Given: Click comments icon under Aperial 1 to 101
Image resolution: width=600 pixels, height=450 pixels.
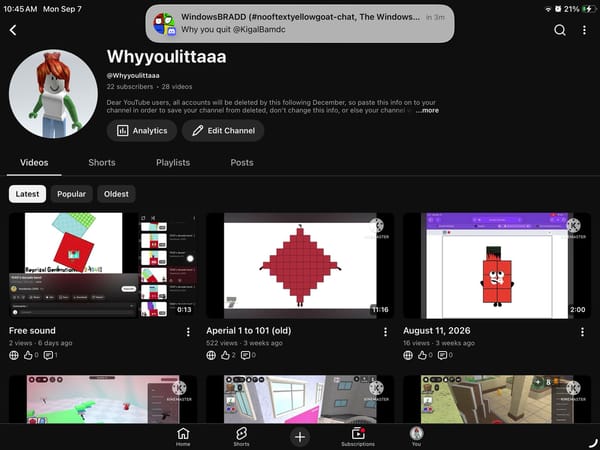Looking at the screenshot, I should (245, 355).
